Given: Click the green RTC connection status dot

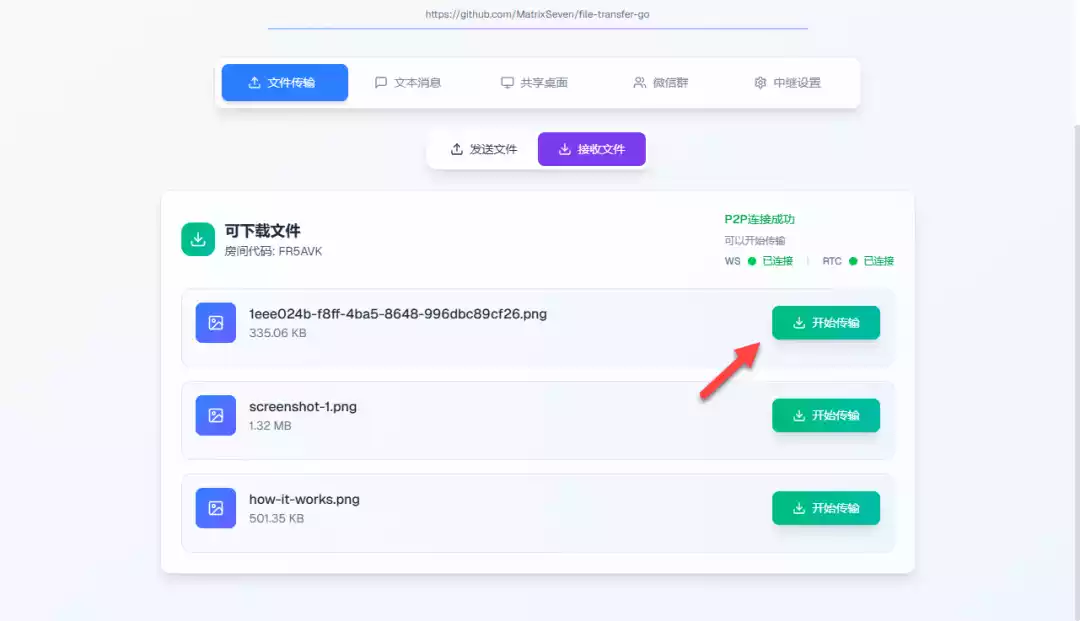Looking at the screenshot, I should pos(853,261).
